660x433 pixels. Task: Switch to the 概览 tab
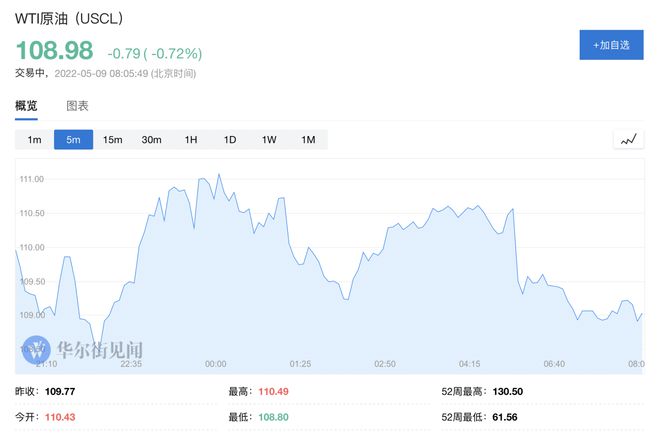pos(26,105)
